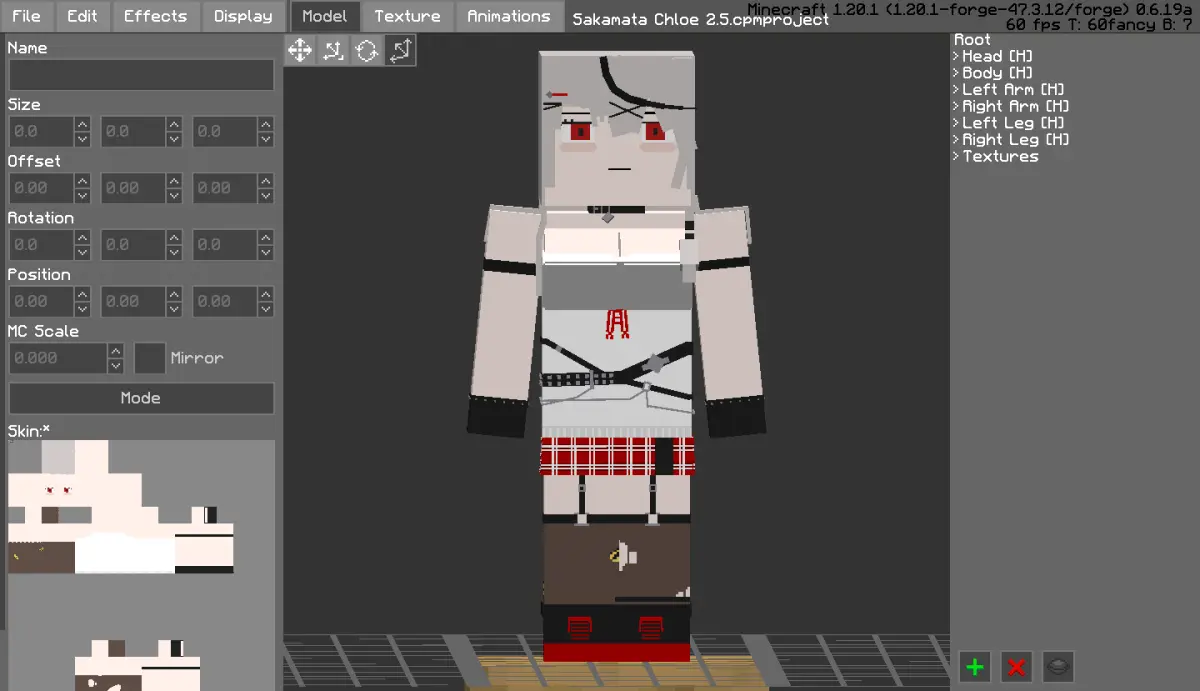Image resolution: width=1200 pixels, height=691 pixels.
Task: Click the first Rotation value field
Action: [x=41, y=245]
